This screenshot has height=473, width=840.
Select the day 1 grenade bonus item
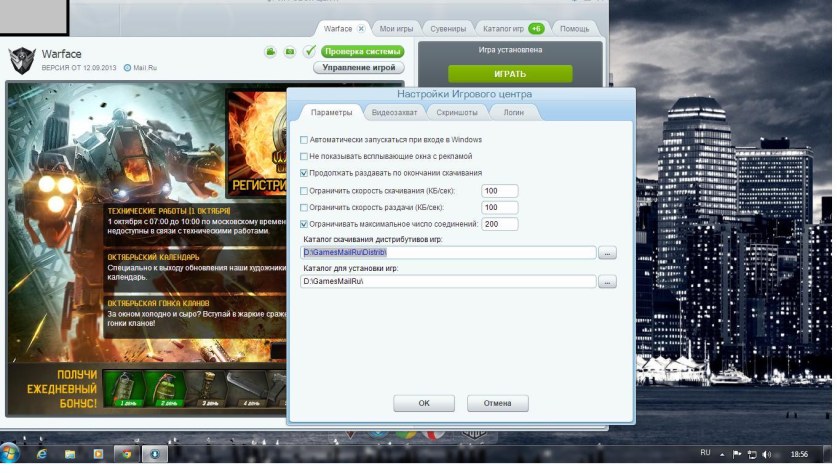(x=123, y=388)
